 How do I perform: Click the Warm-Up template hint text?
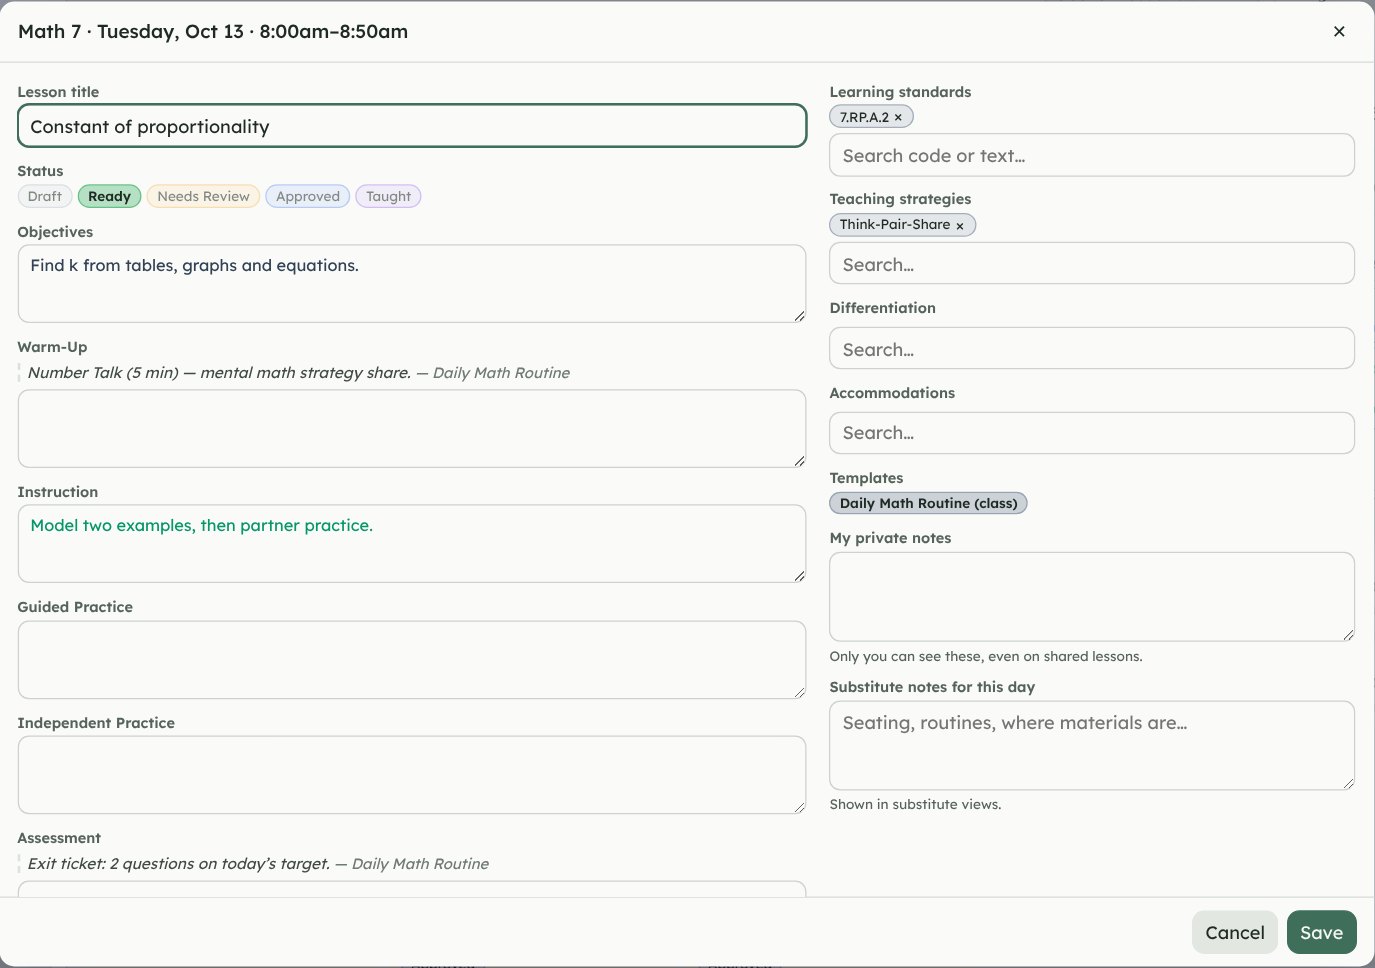point(299,373)
